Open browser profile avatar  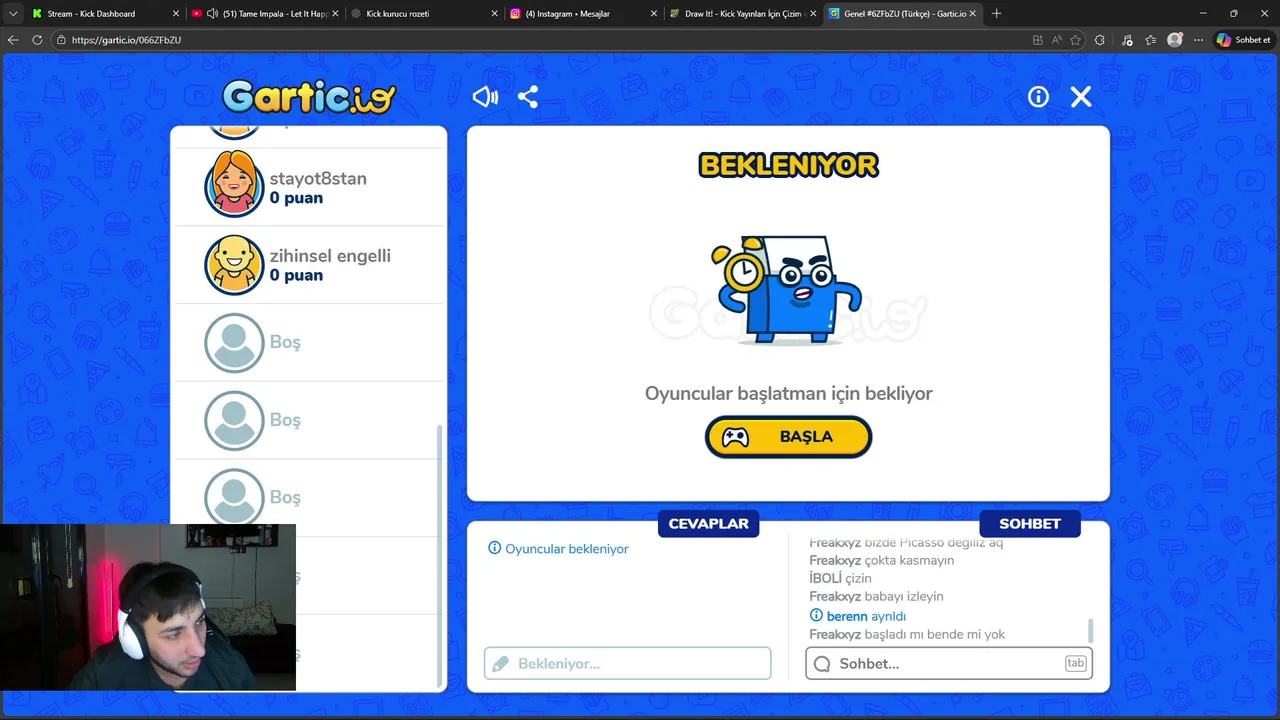(x=1175, y=40)
